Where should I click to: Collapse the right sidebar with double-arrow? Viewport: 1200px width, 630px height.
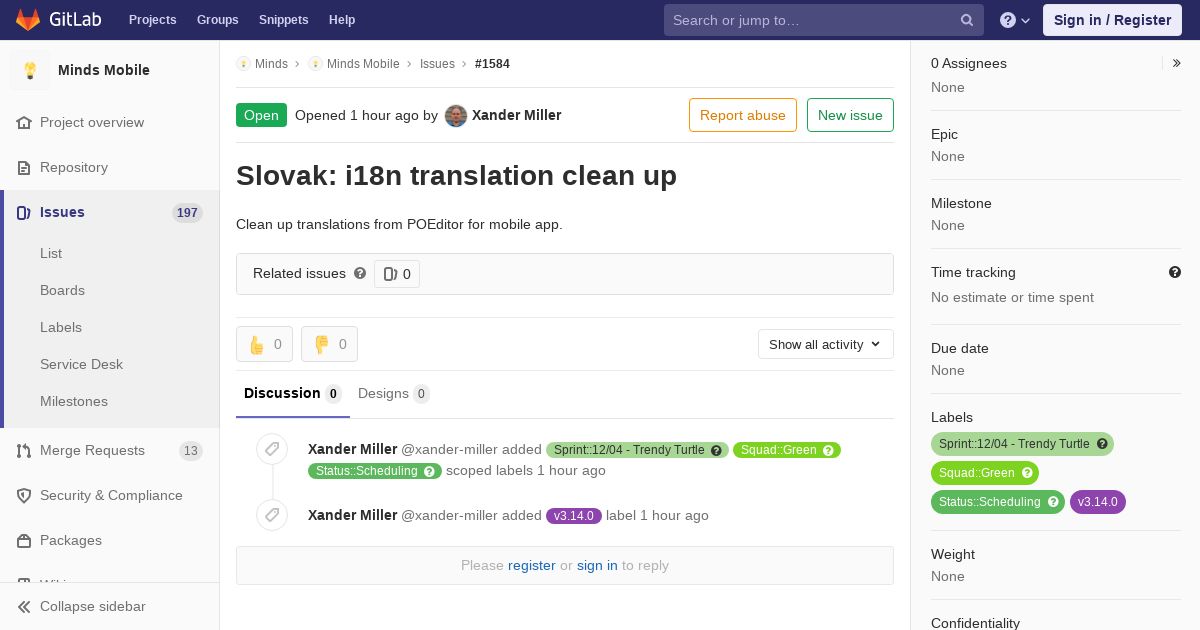pos(1176,63)
